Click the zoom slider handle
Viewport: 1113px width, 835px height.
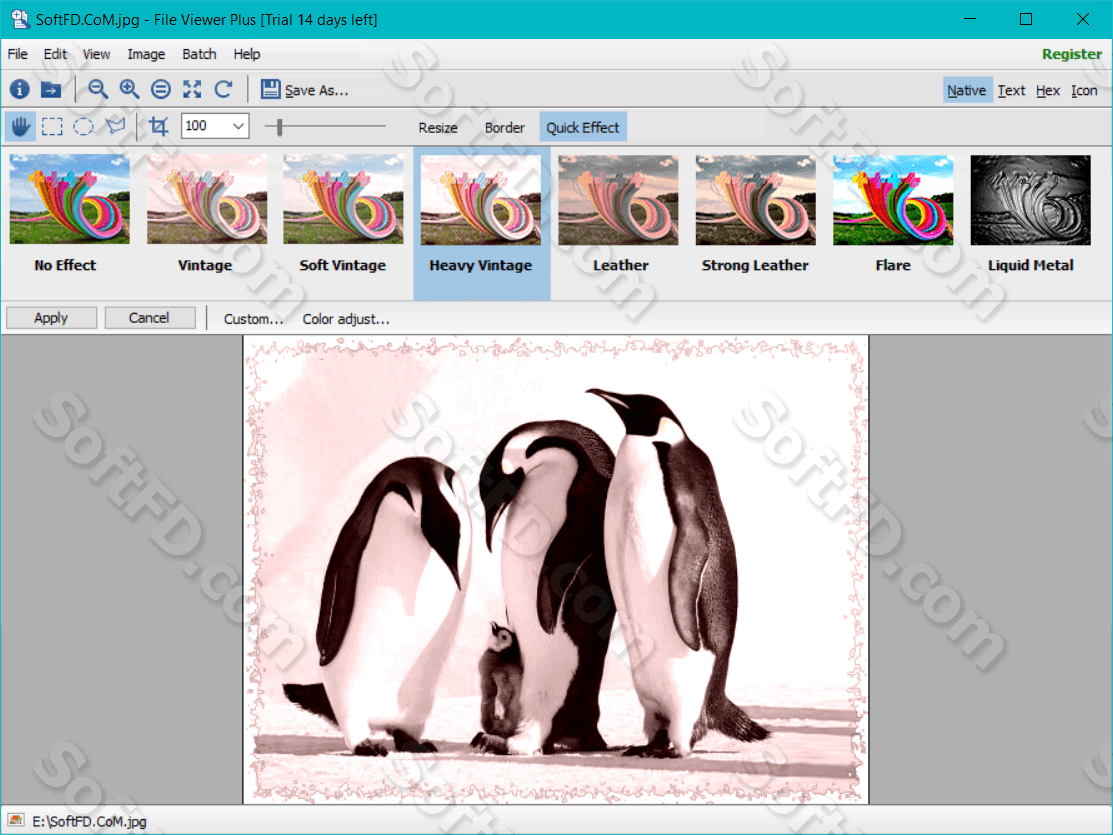point(280,127)
